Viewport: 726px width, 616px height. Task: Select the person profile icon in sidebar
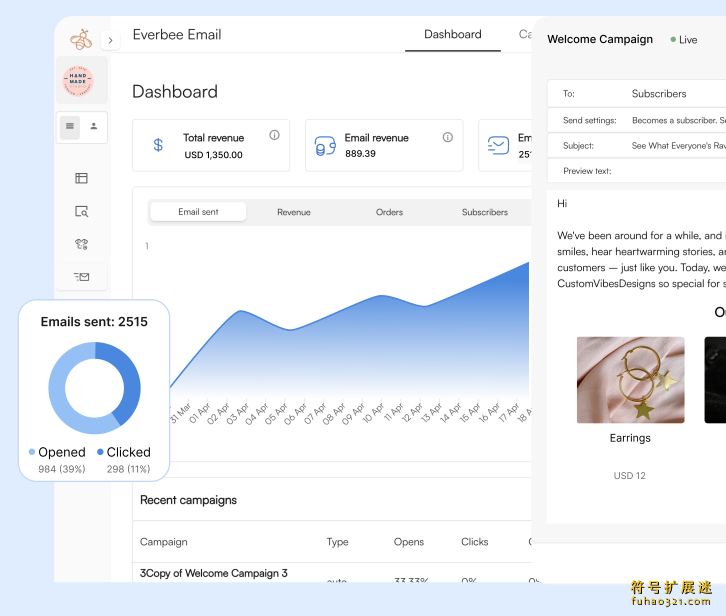(x=94, y=126)
